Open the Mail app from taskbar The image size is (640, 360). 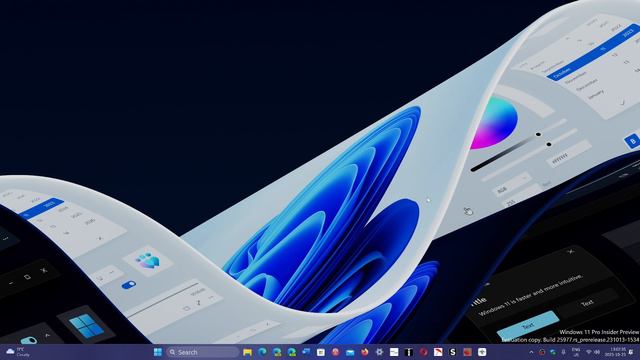(350, 352)
